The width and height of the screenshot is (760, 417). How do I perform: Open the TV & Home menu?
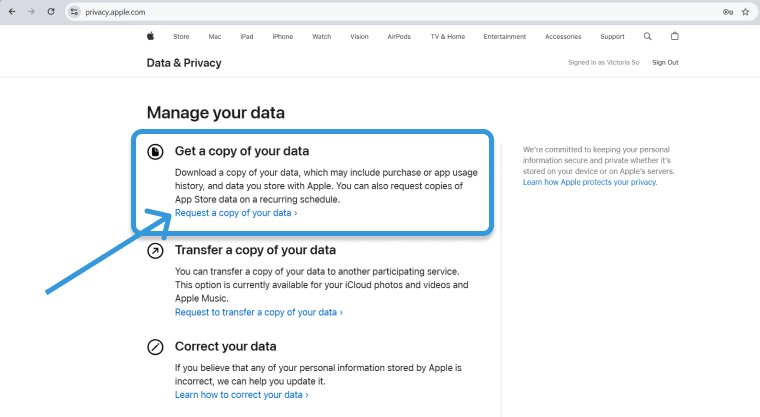(448, 37)
